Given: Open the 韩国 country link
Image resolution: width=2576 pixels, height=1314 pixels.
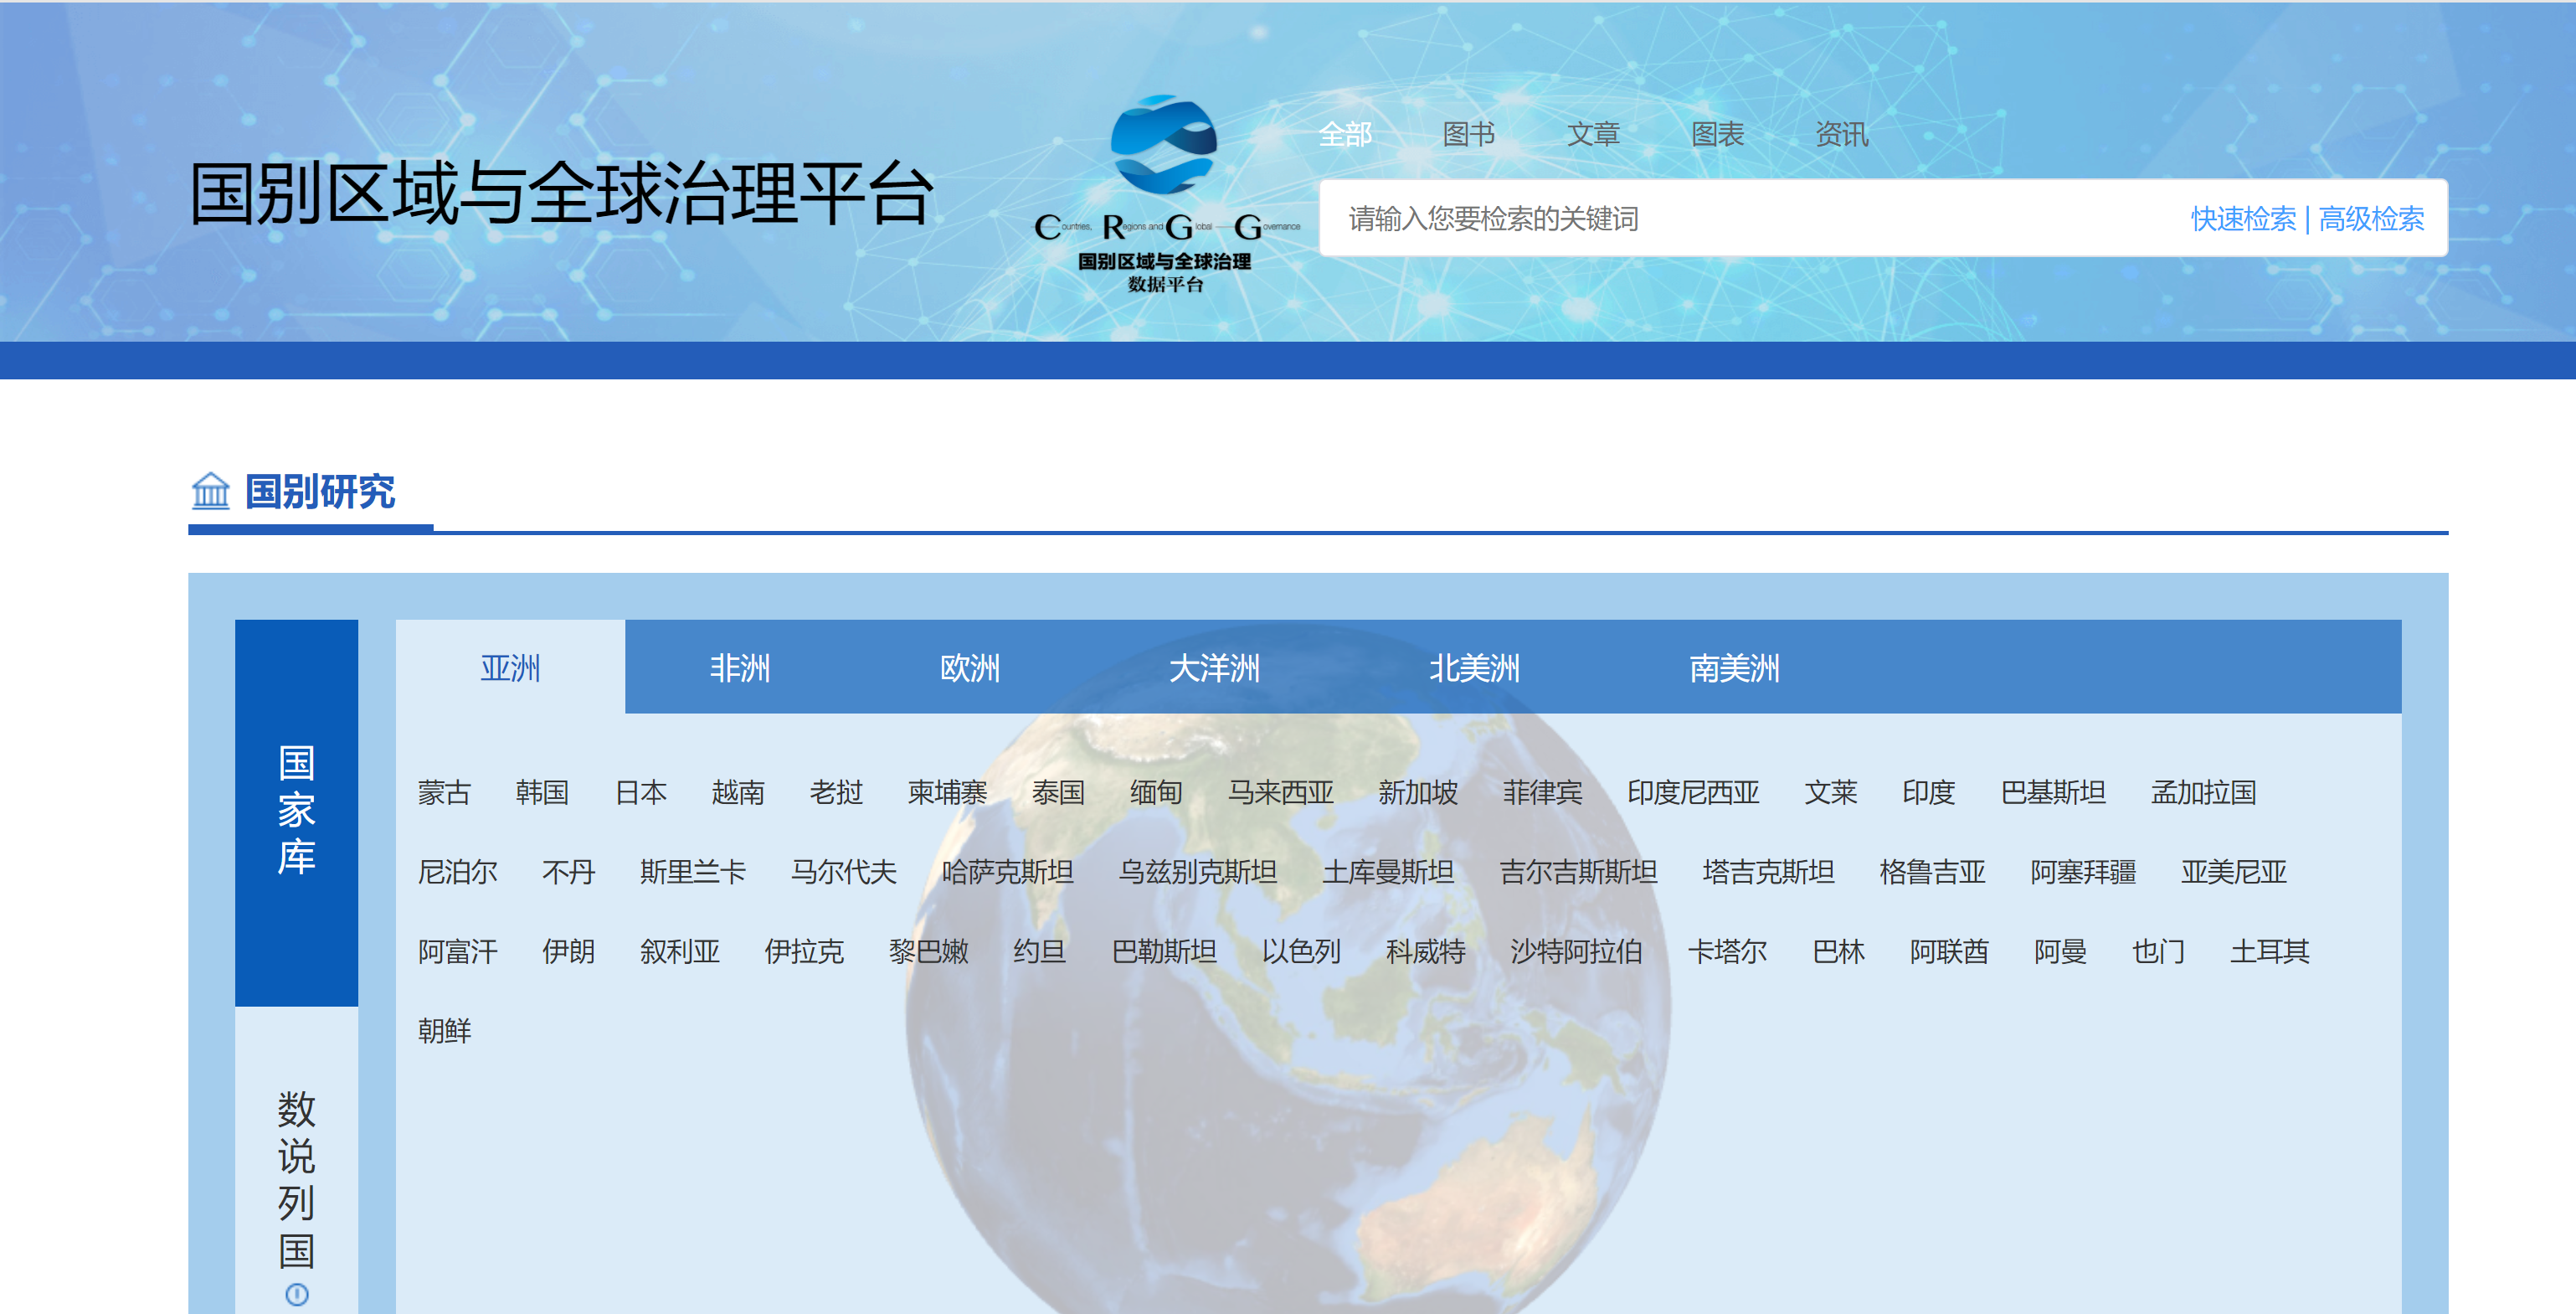Looking at the screenshot, I should coord(542,793).
